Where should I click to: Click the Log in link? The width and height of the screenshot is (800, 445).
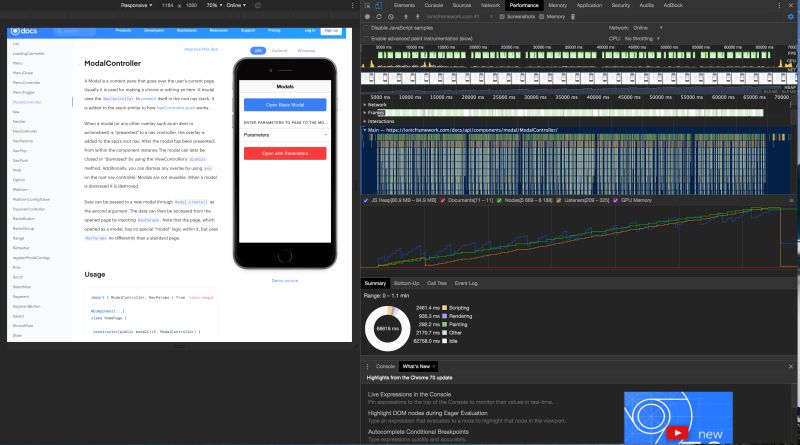tap(310, 31)
